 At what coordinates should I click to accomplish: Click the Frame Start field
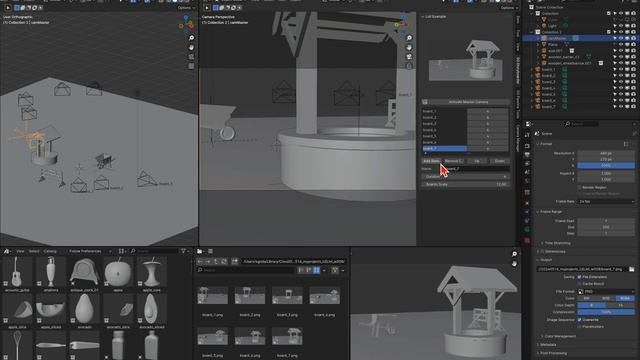(x=606, y=221)
